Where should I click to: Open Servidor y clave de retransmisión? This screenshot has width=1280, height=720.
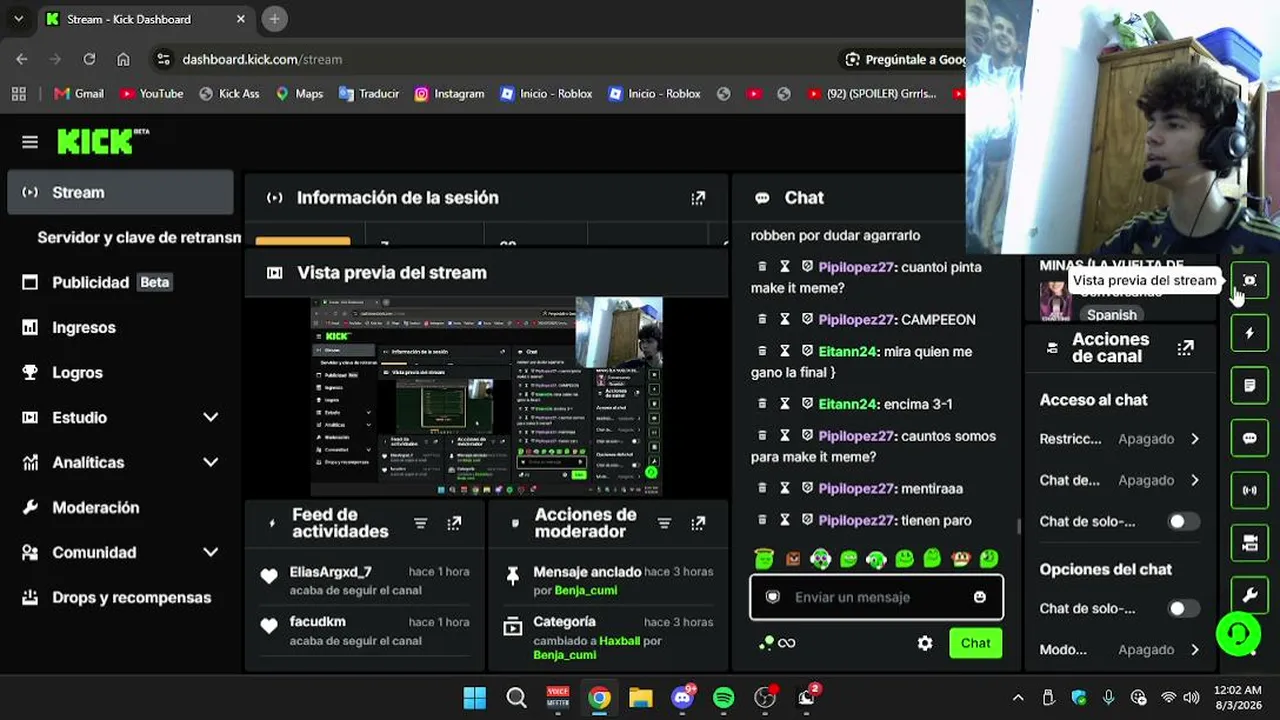click(x=139, y=237)
